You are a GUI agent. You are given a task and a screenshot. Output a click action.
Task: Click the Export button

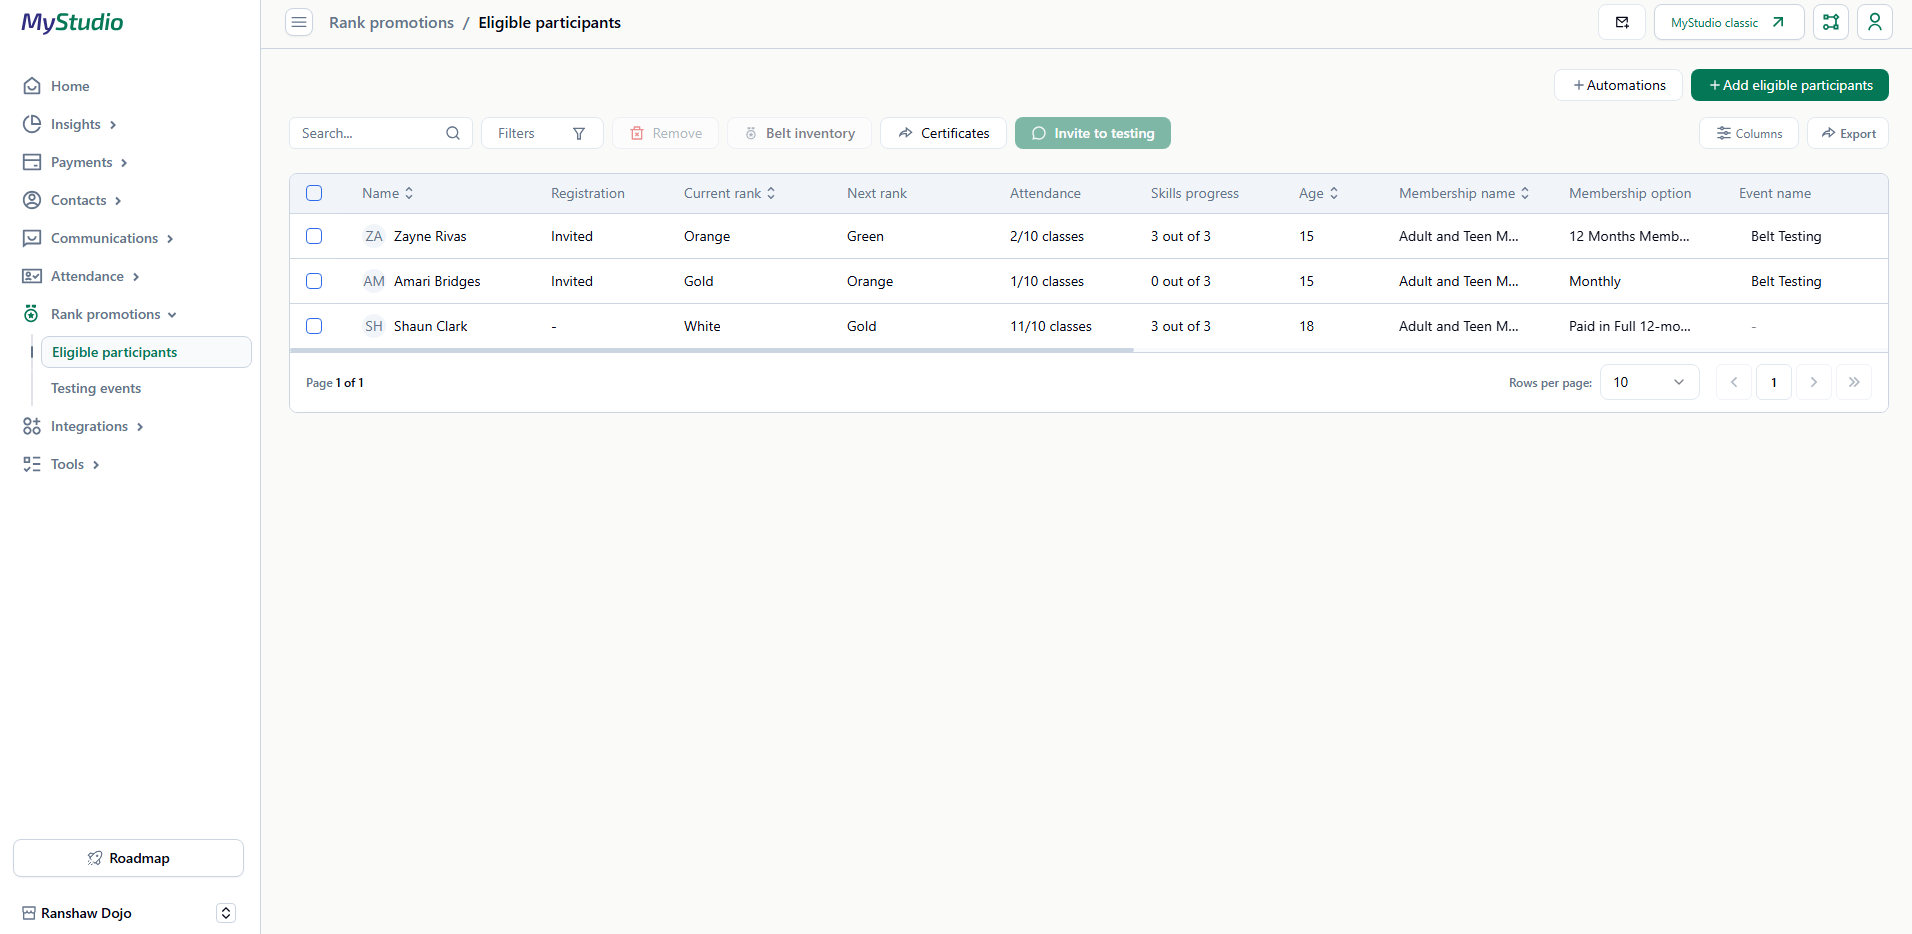click(x=1847, y=133)
